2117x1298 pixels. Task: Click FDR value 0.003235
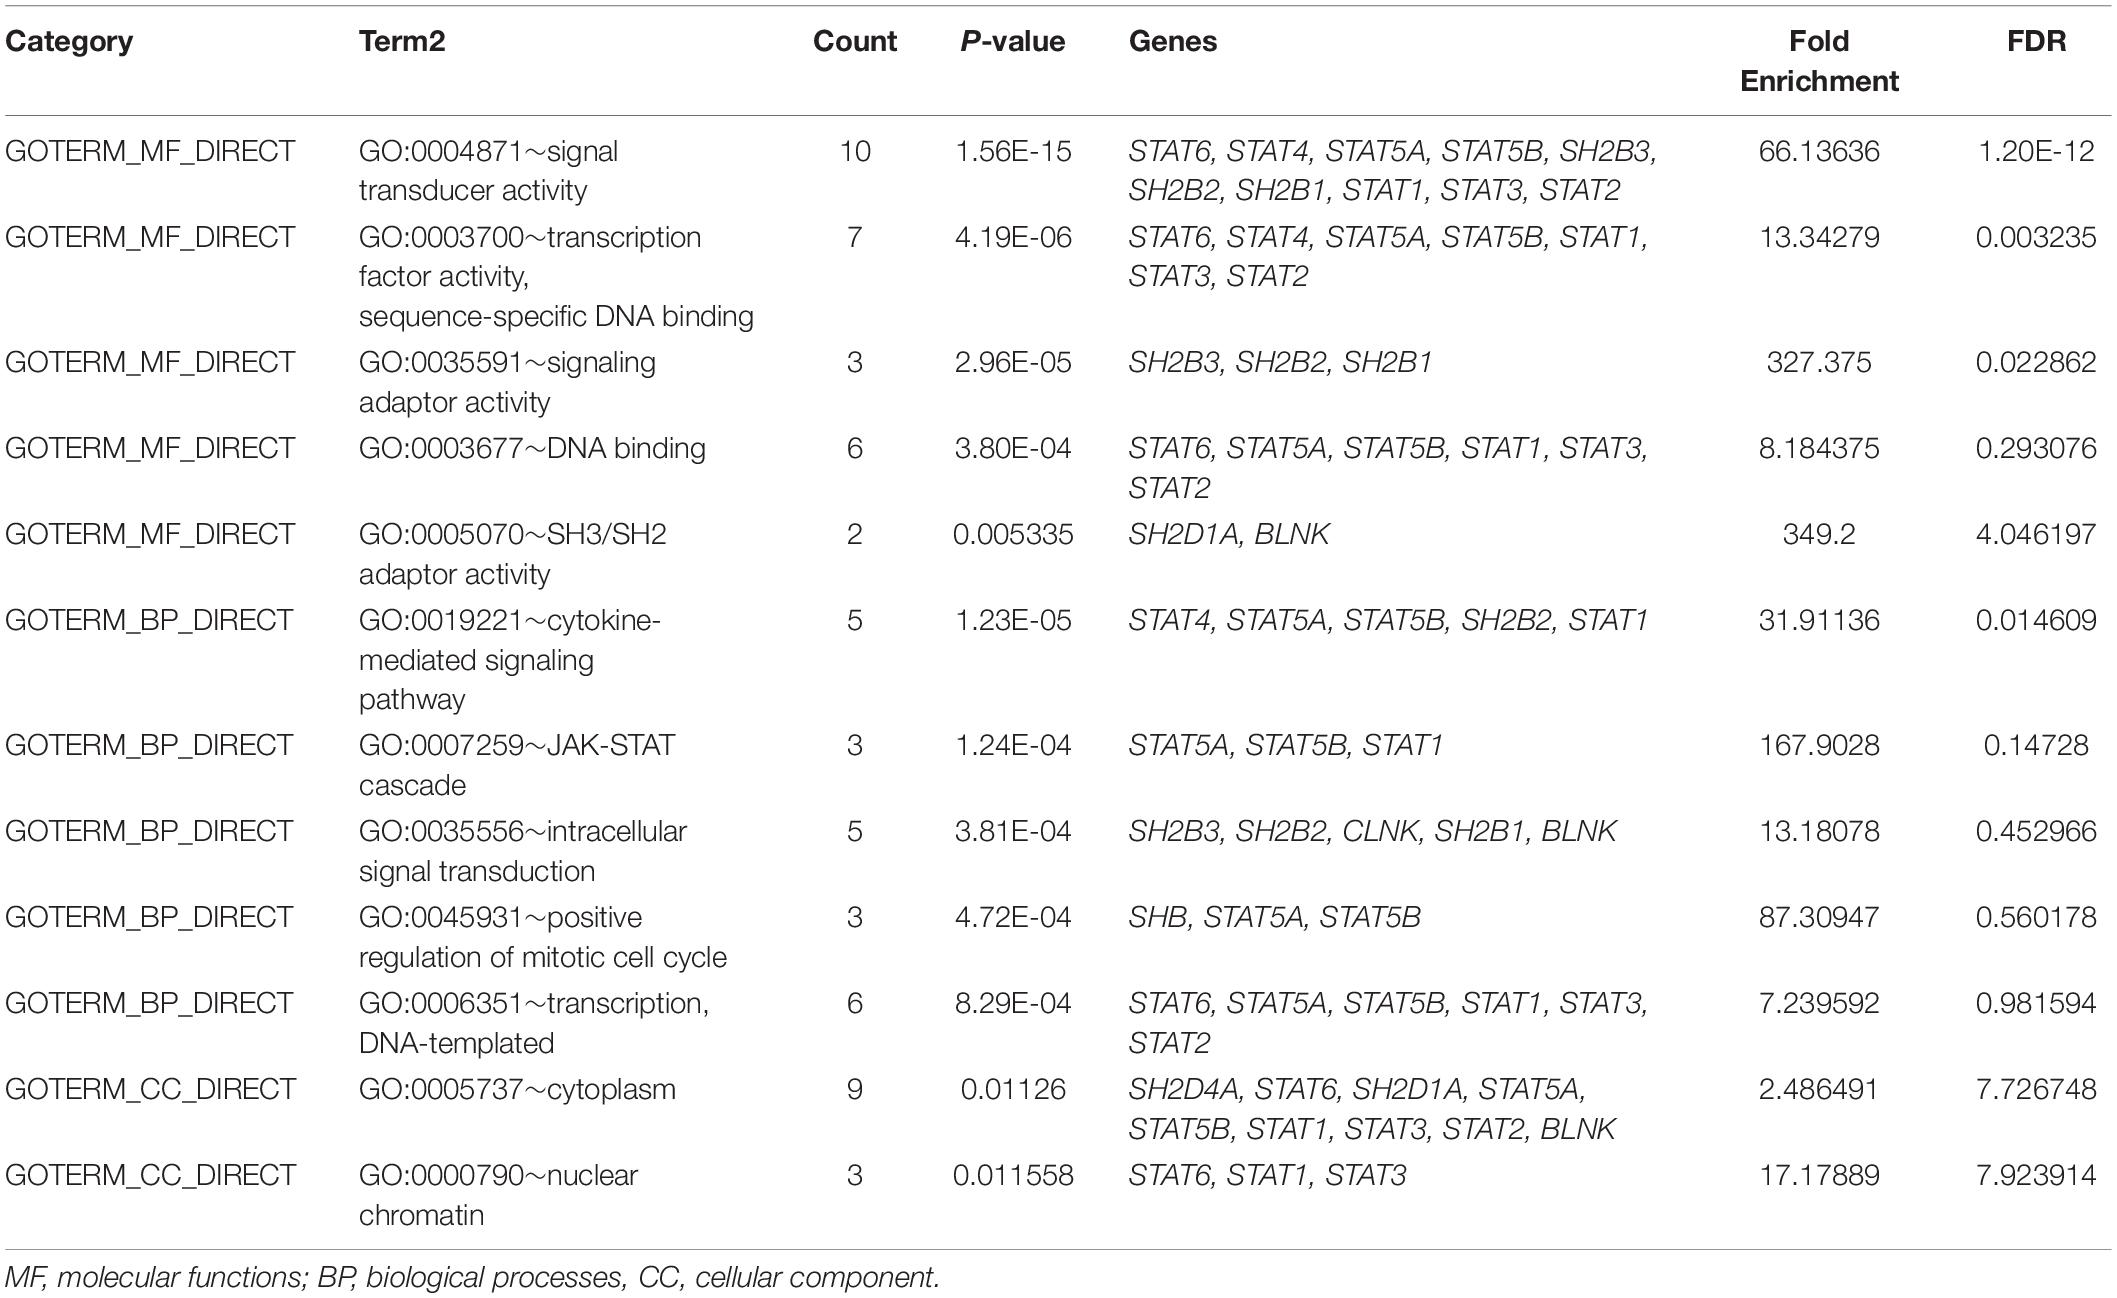tap(2036, 238)
